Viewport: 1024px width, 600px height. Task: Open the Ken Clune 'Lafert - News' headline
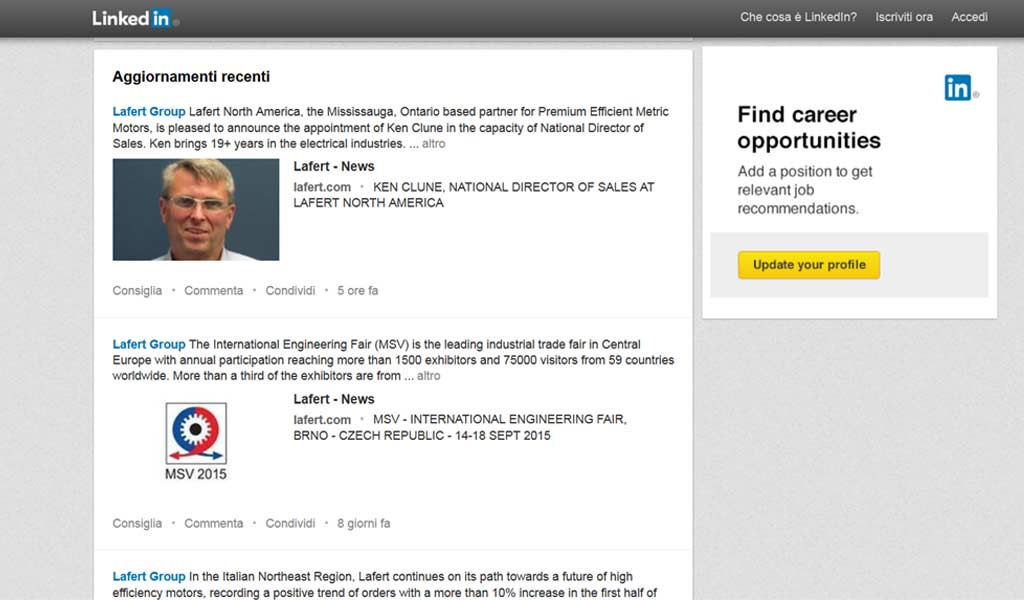(x=334, y=167)
